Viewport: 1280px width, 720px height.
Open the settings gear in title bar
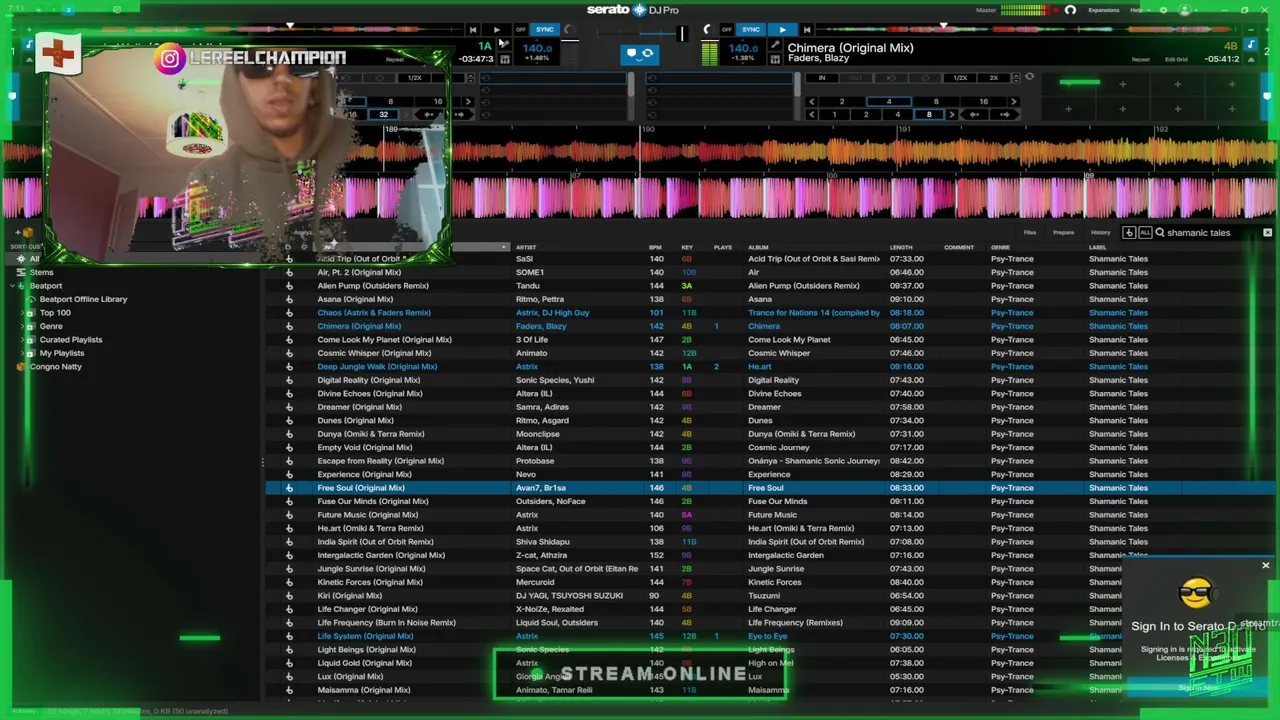1163,10
